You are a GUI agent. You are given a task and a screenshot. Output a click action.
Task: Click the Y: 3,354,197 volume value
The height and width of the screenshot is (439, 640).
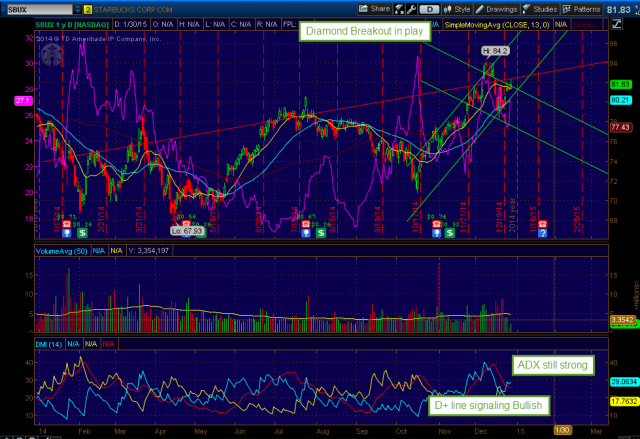149,251
